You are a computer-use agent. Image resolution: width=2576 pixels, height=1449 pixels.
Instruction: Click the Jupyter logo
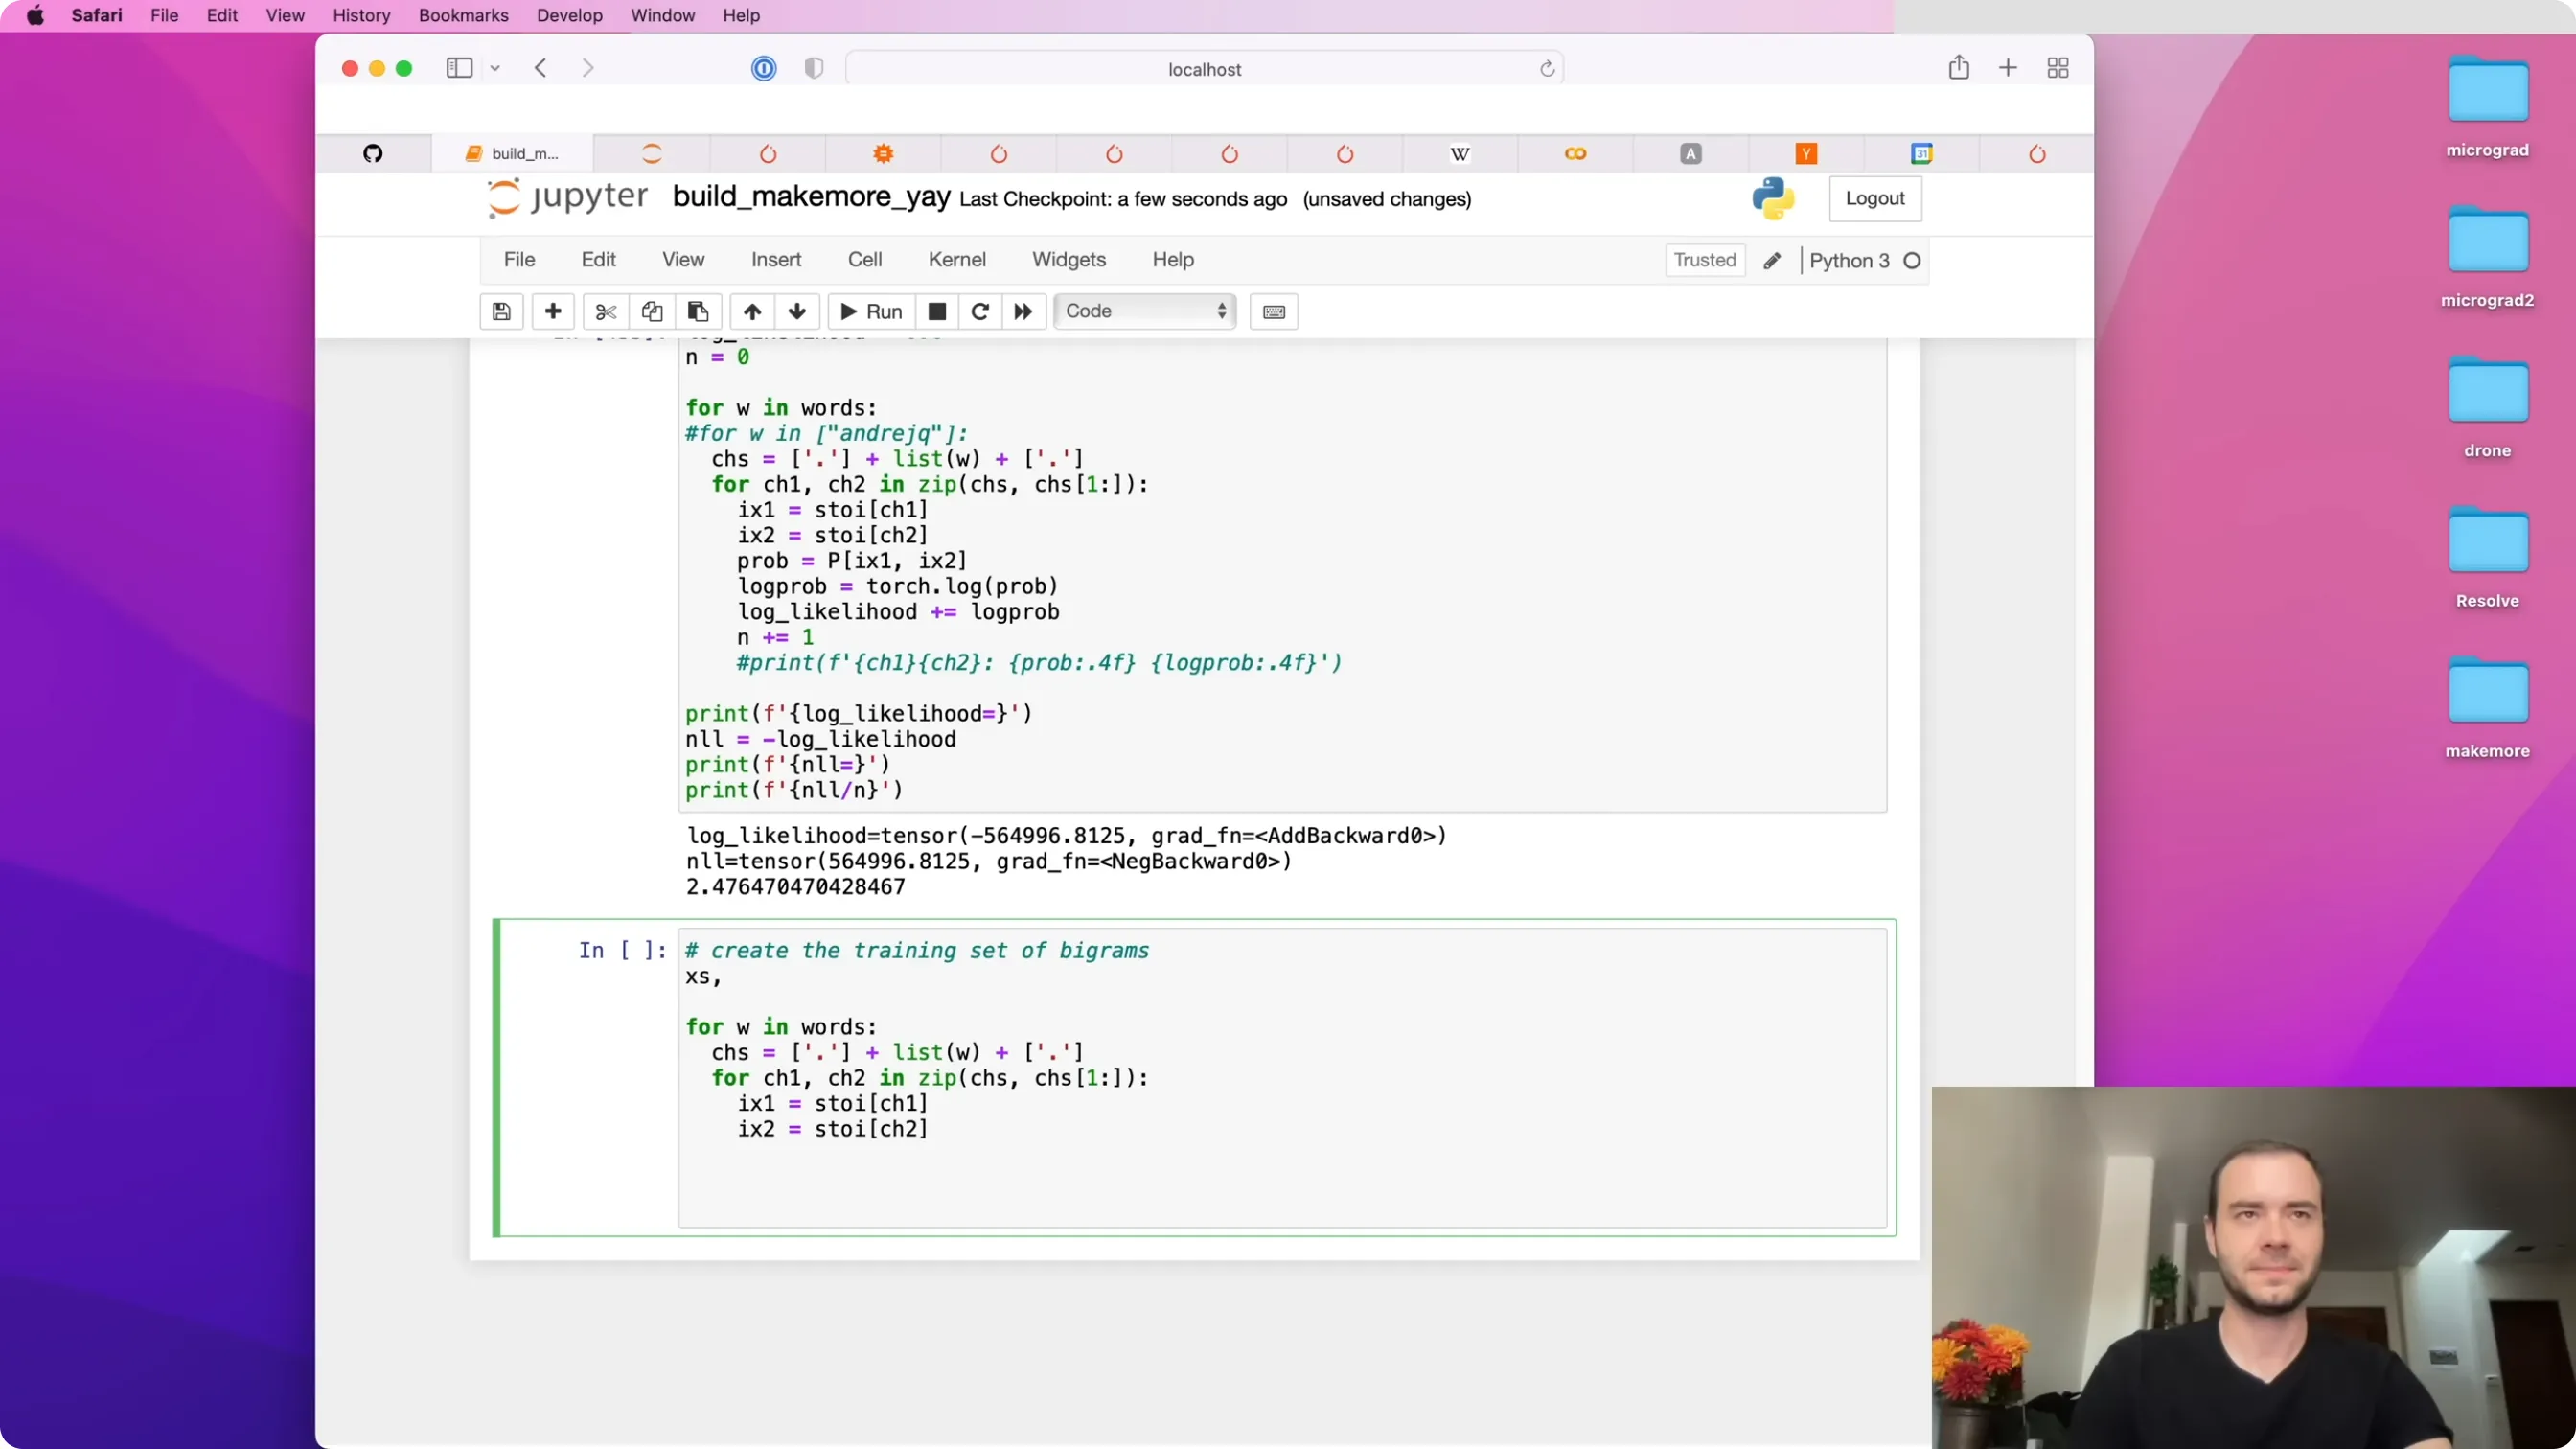[x=567, y=197]
